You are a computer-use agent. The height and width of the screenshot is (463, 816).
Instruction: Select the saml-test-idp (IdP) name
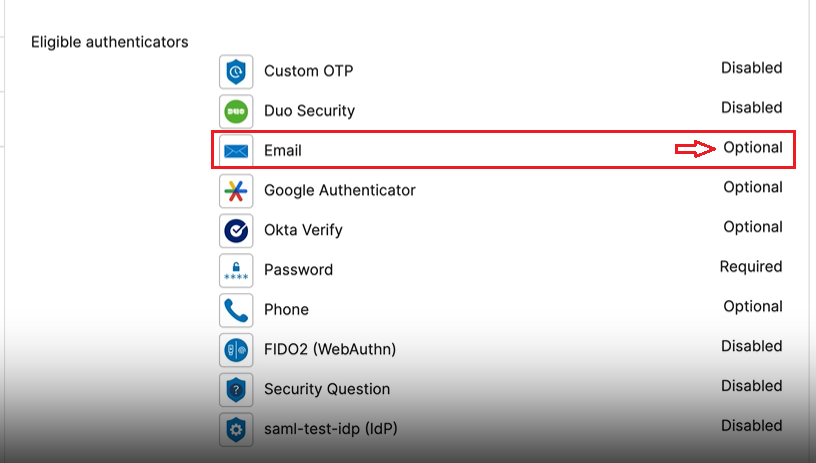331,429
